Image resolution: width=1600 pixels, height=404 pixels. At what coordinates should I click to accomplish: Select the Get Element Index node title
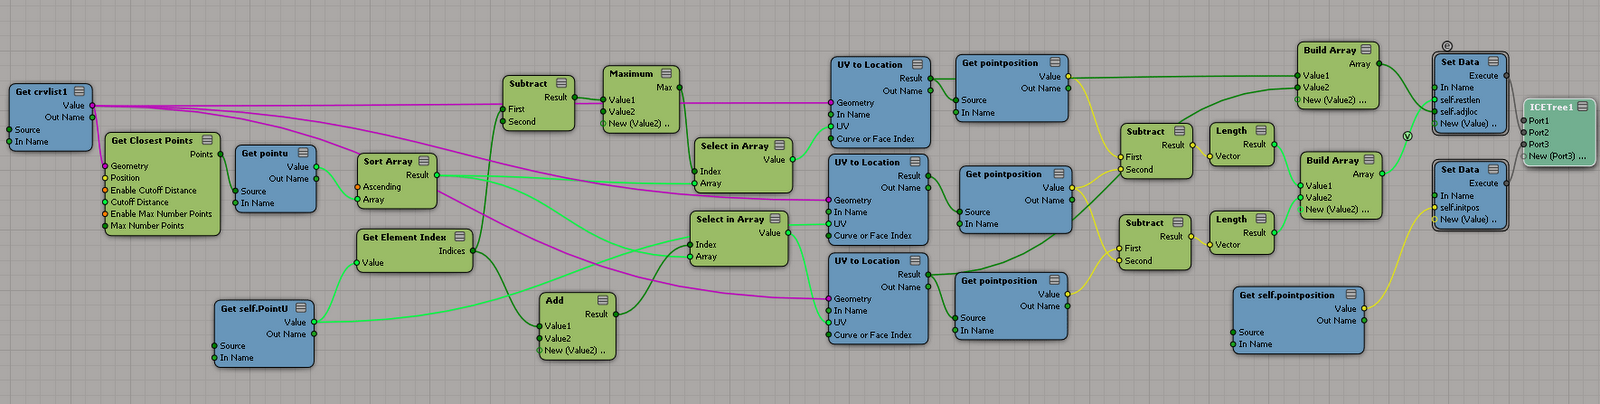coord(404,237)
